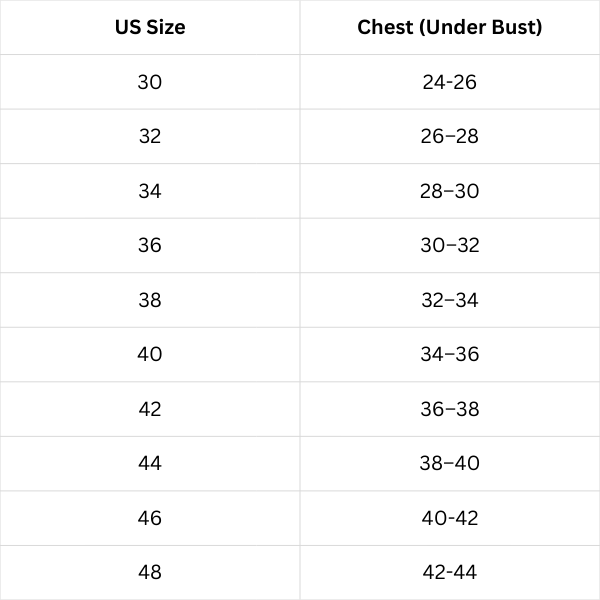Select the US size 30 cell
This screenshot has width=600, height=600.
coord(150,82)
